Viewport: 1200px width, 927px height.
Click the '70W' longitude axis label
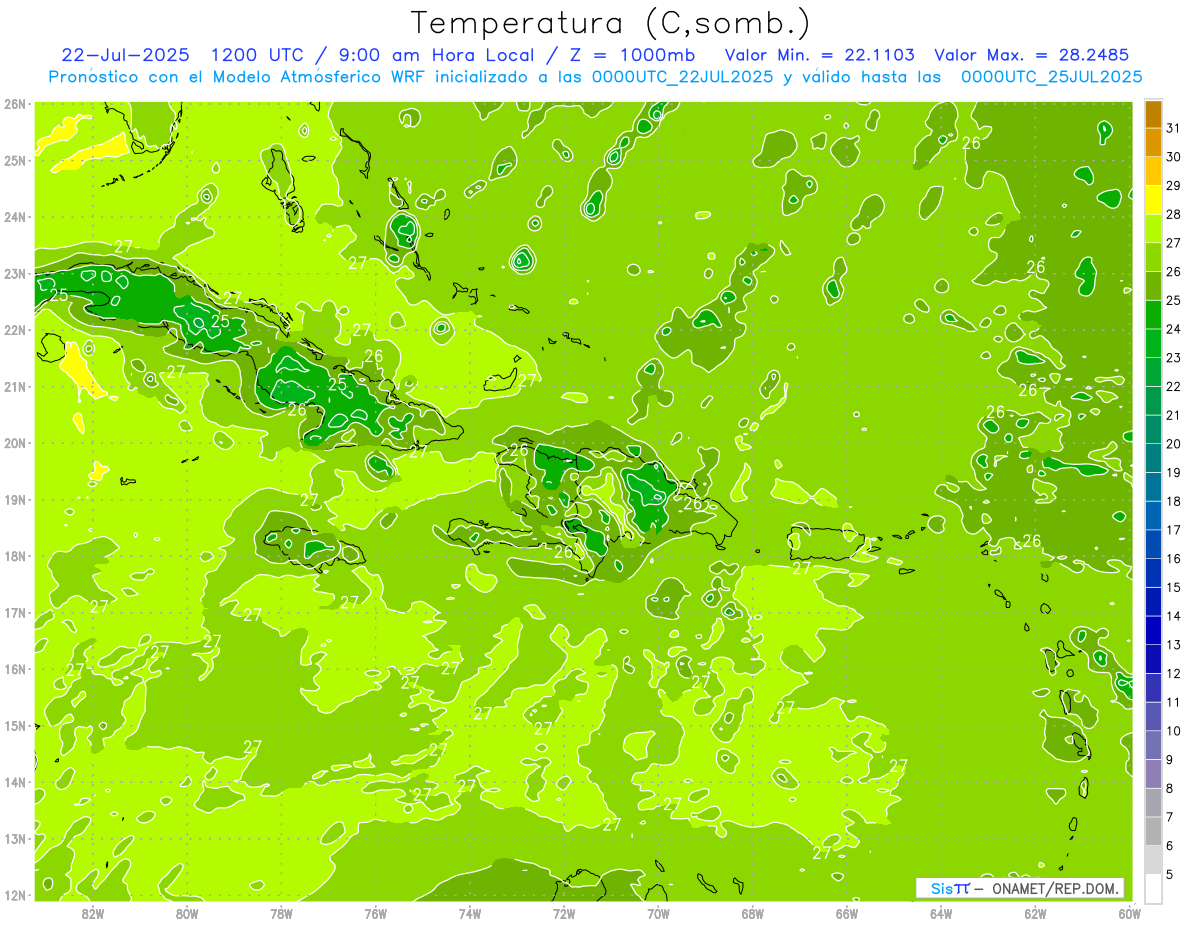coord(658,913)
